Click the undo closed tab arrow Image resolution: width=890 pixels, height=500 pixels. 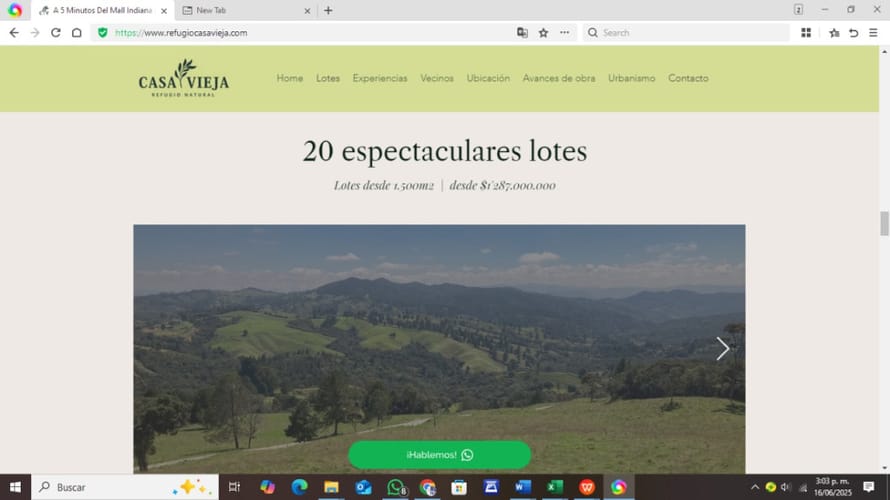[x=854, y=33]
